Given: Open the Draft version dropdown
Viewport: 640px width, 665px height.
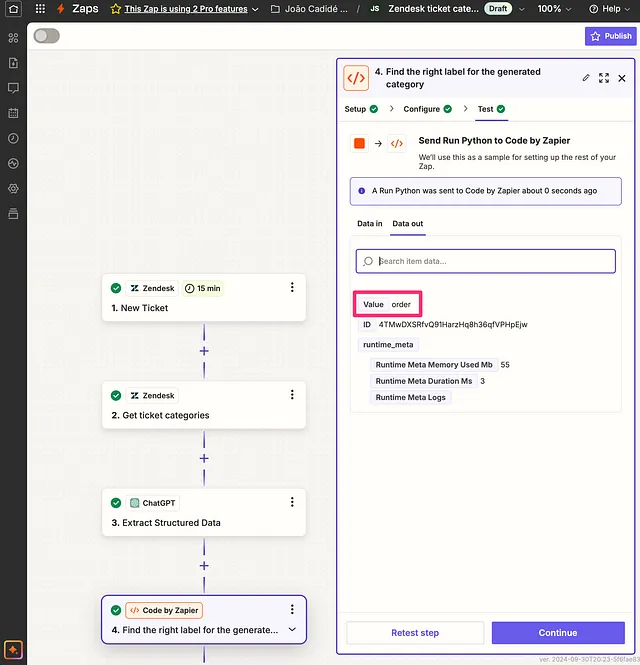Looking at the screenshot, I should coord(522,9).
